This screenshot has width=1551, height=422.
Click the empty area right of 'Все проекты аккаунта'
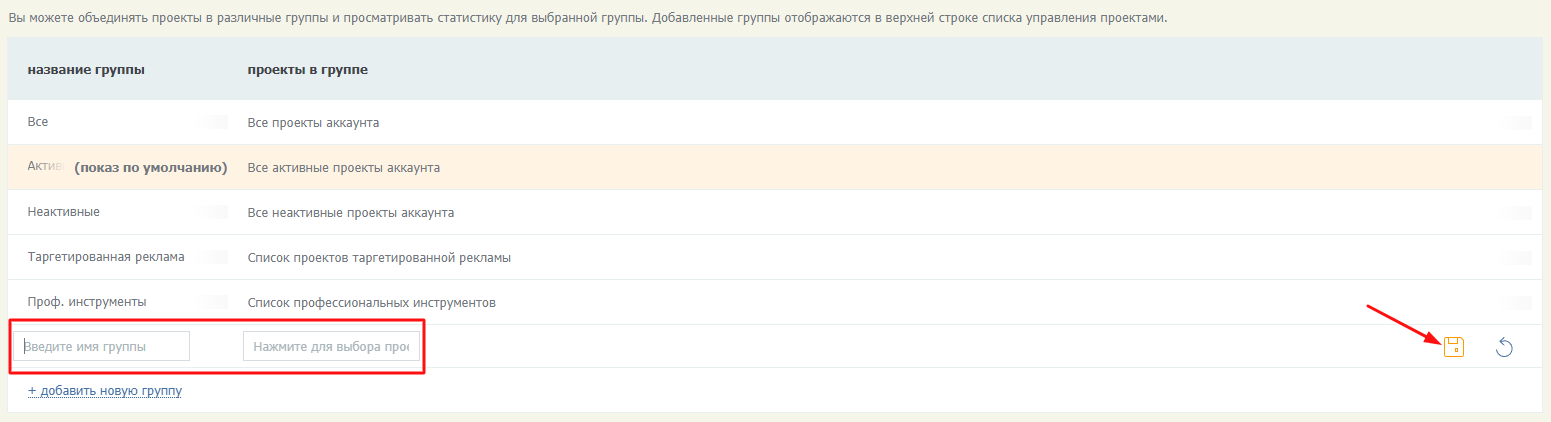point(940,123)
